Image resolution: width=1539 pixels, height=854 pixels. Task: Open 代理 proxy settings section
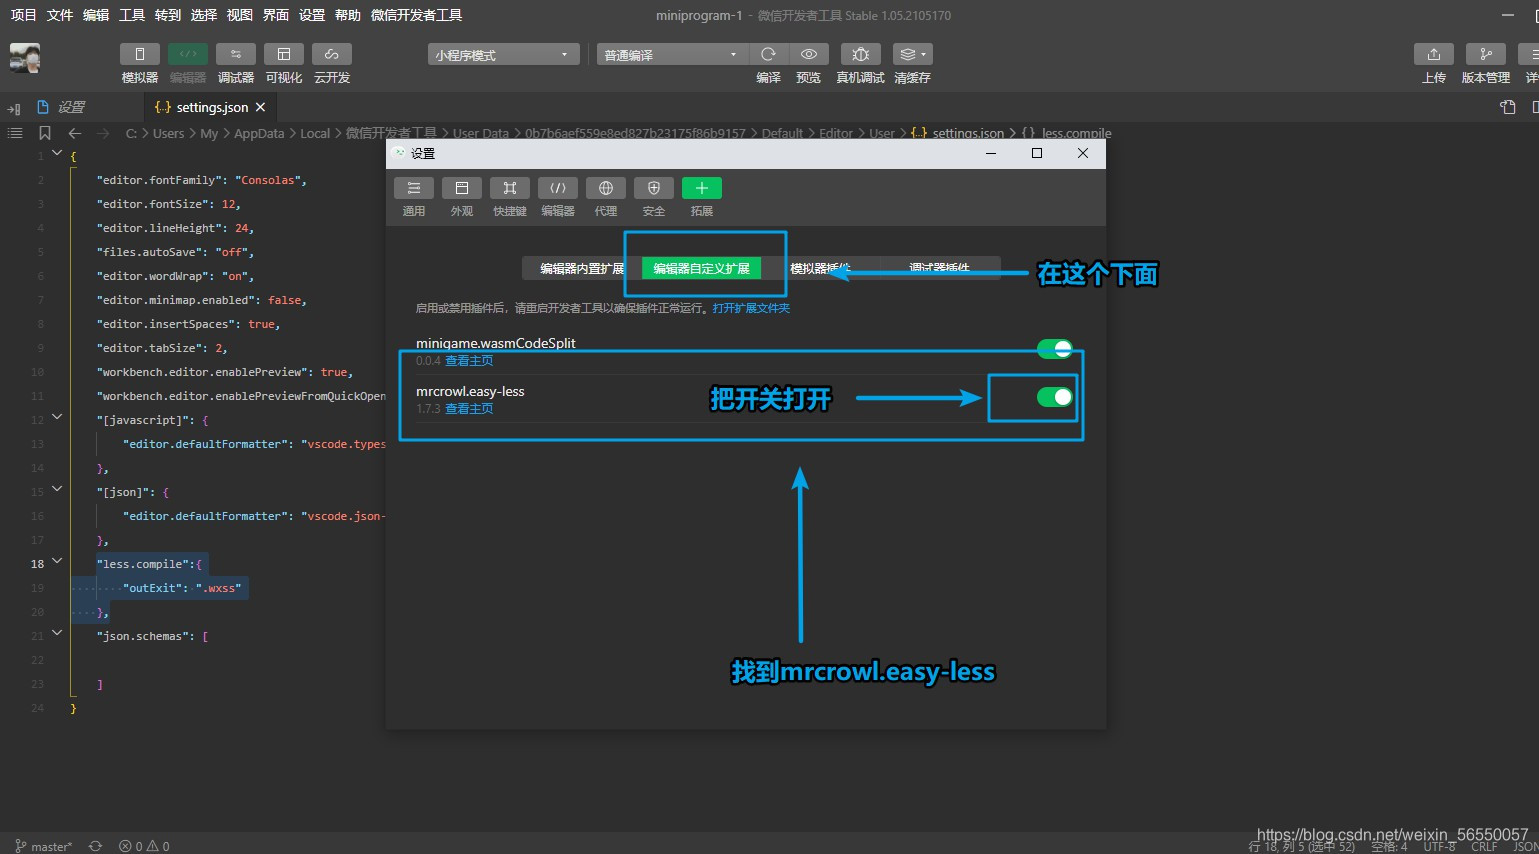coord(606,188)
